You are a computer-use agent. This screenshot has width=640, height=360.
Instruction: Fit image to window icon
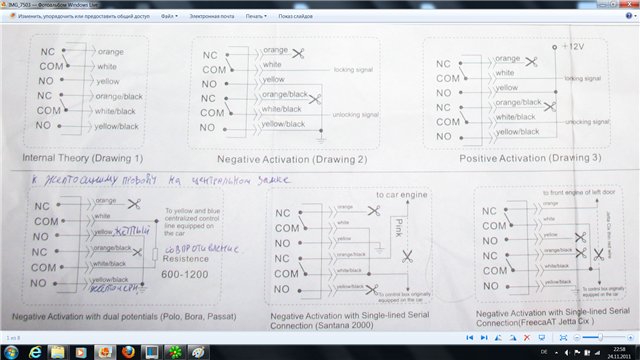[563, 338]
